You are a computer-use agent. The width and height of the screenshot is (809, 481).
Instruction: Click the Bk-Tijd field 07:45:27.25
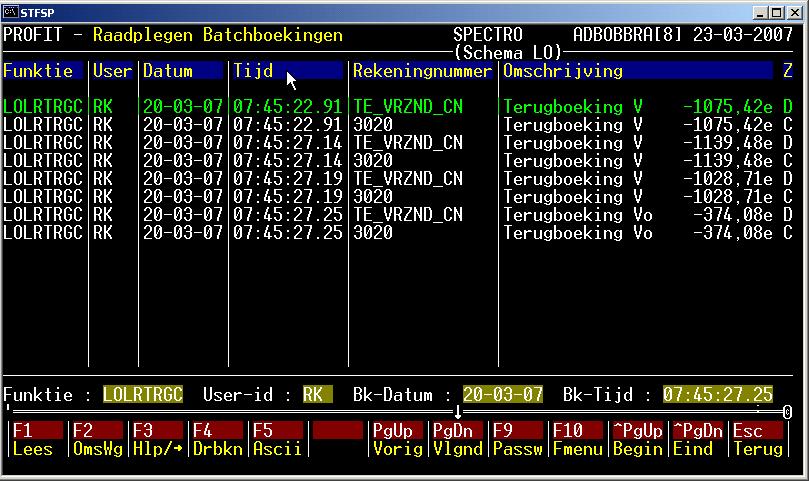pos(718,395)
